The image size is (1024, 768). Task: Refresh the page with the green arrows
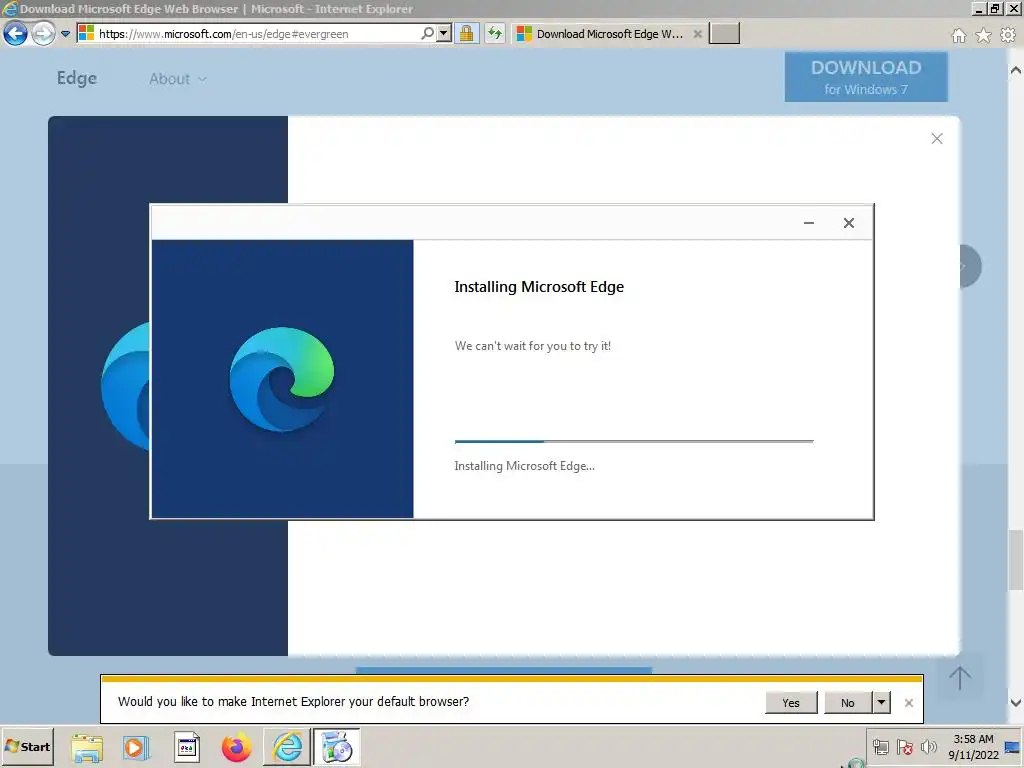point(495,33)
